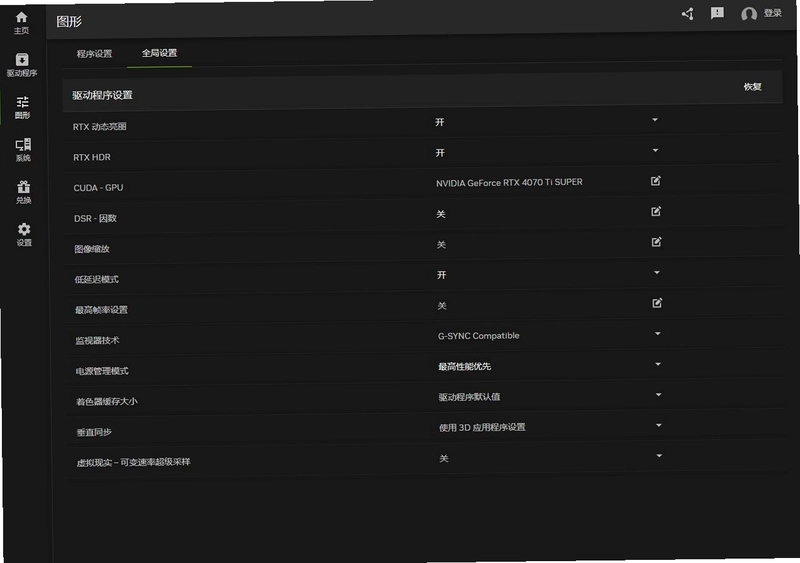Click the 图形 page title
The width and height of the screenshot is (800, 563).
(69, 21)
